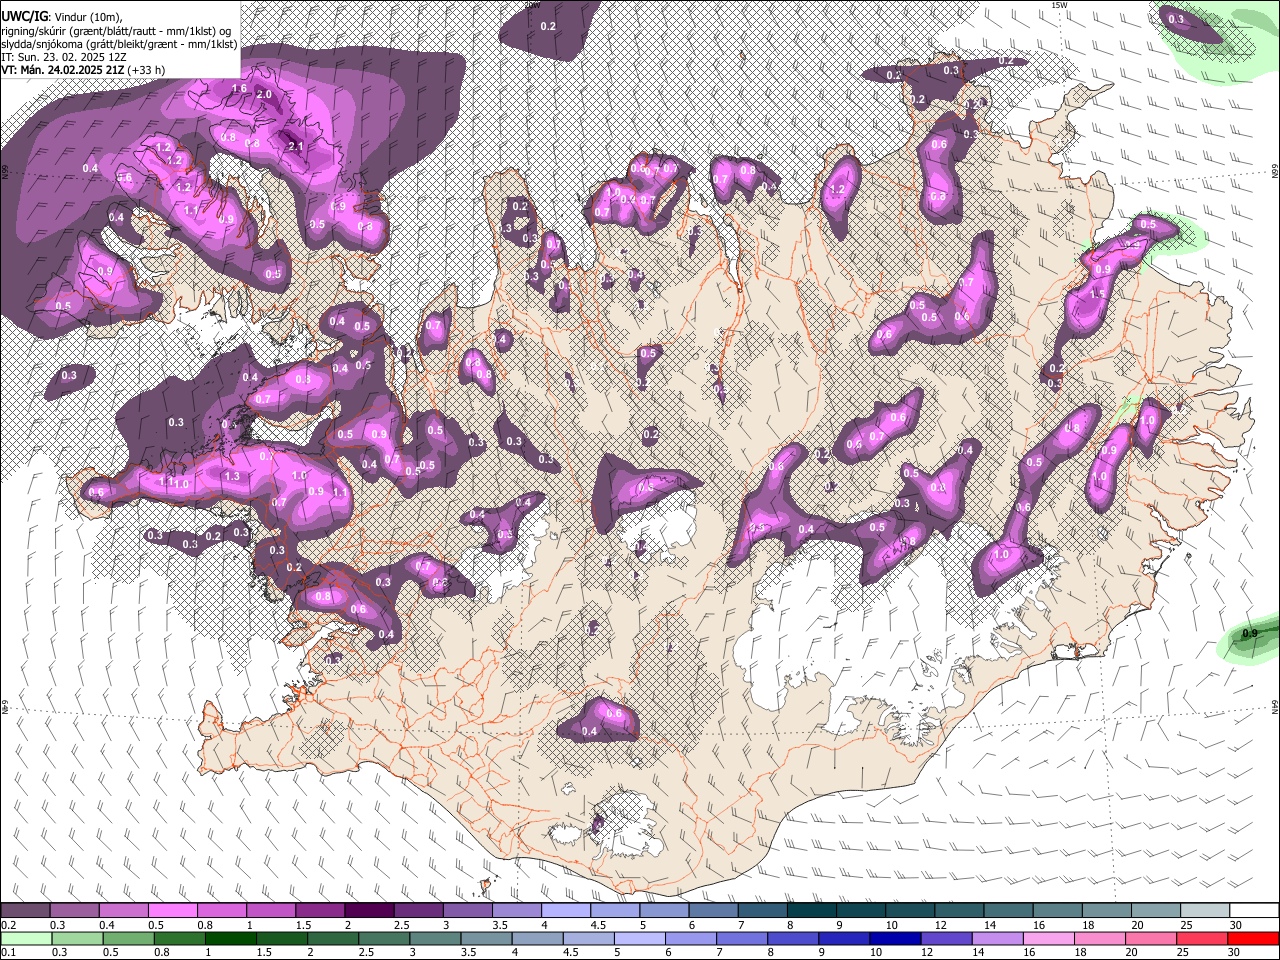
Task: Click top-row lavender swatch between 4 and 4.5
Action: pyautogui.click(x=566, y=910)
